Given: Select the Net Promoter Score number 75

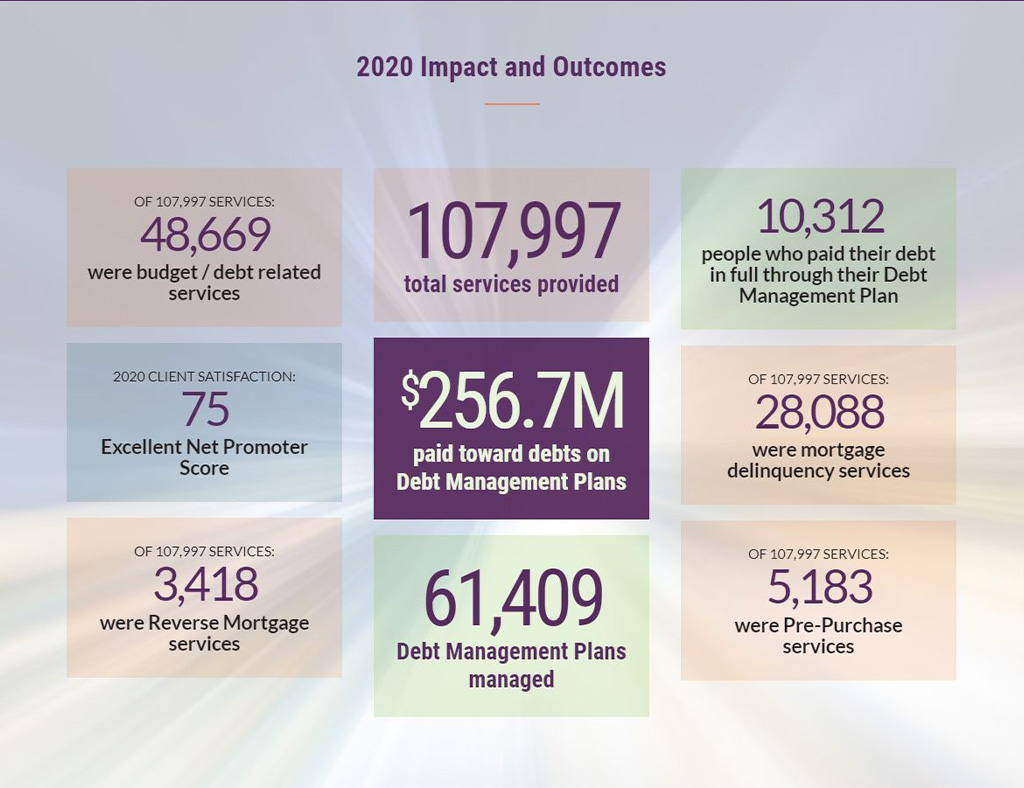Looking at the screenshot, I should coord(204,409).
